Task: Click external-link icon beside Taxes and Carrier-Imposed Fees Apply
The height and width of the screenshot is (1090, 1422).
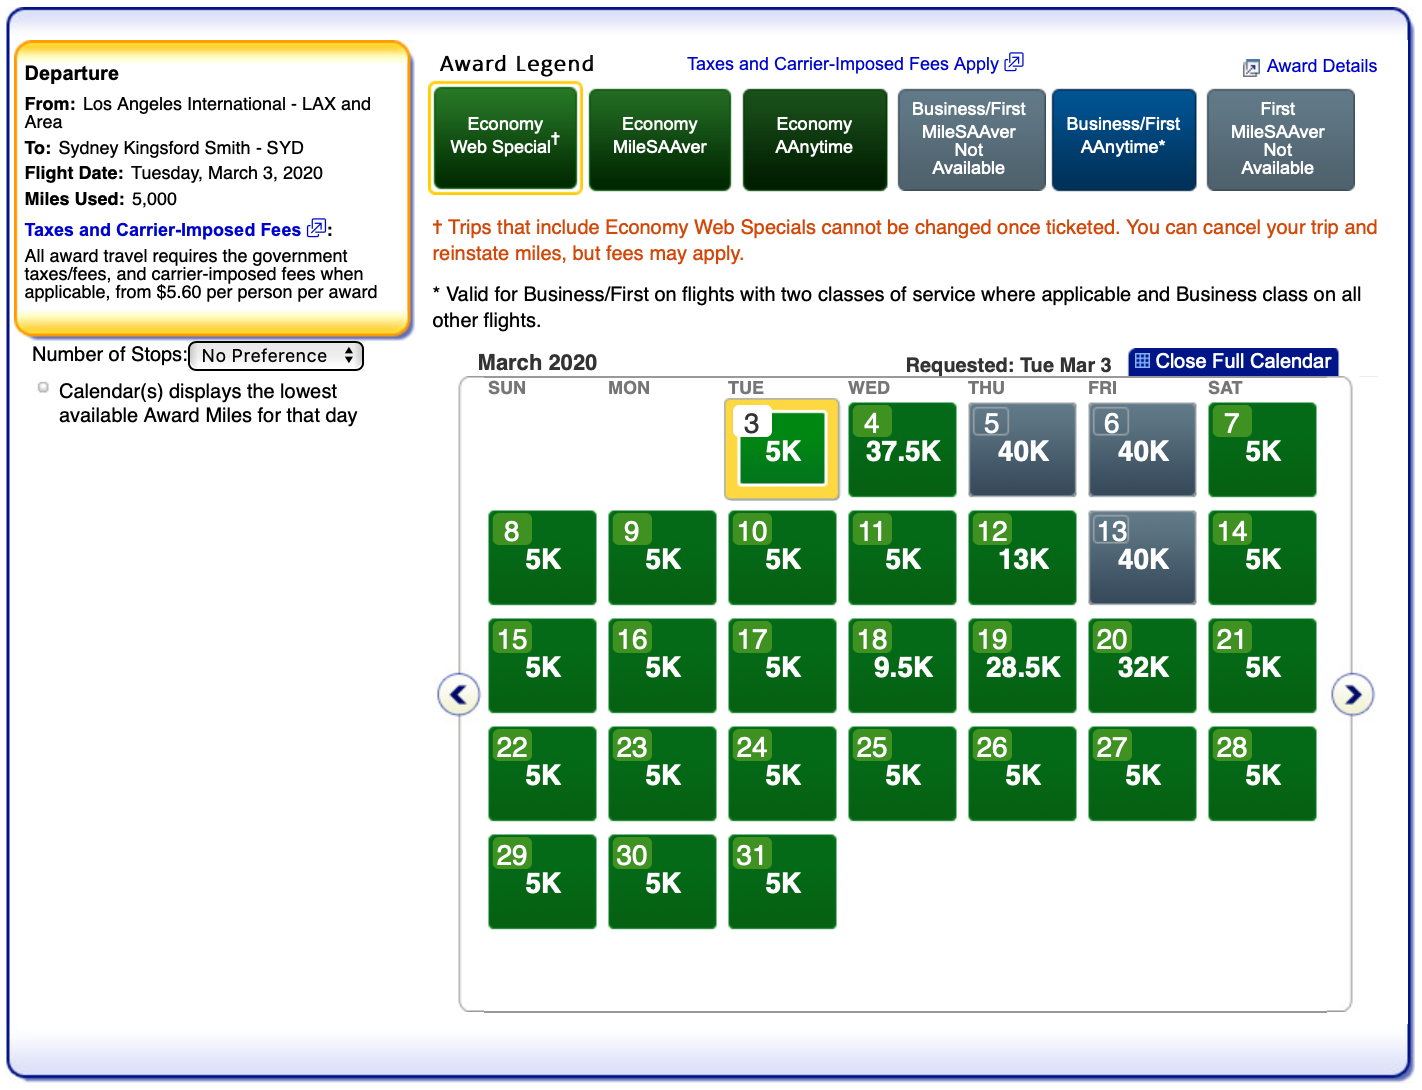Action: [1014, 62]
